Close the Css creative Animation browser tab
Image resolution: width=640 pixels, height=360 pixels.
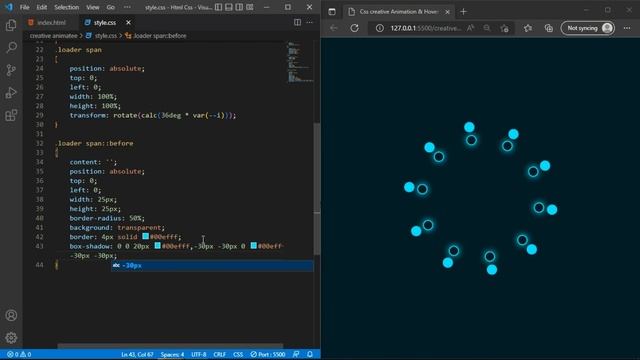click(x=447, y=12)
